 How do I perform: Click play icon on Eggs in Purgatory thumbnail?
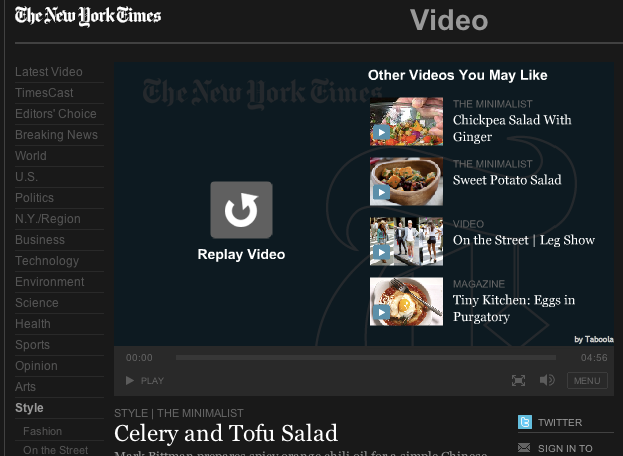point(381,312)
